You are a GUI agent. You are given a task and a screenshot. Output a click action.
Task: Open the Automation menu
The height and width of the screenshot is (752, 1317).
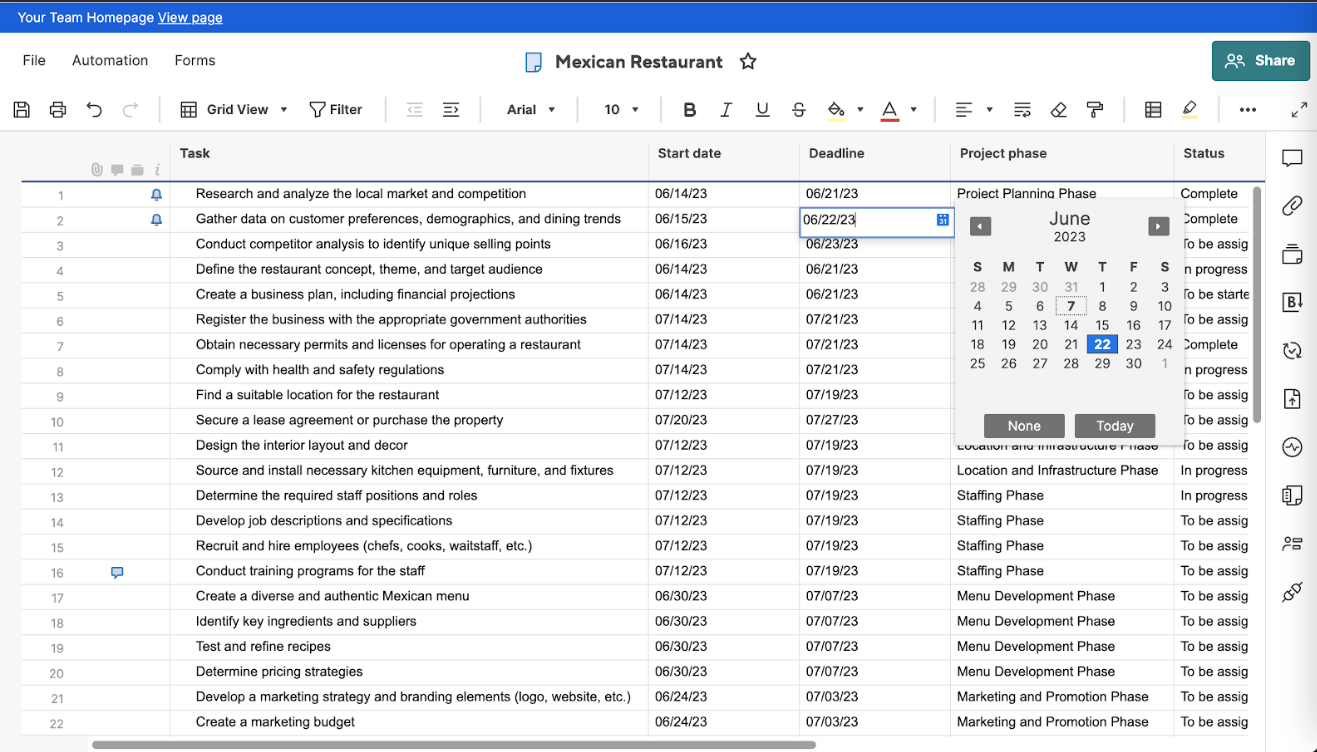click(109, 60)
